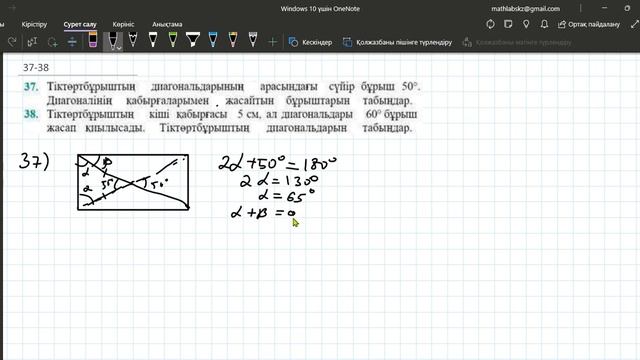The image size is (640, 360).
Task: Click Қолжазбаны пішінге түрлендіру button
Action: pyautogui.click(x=398, y=42)
